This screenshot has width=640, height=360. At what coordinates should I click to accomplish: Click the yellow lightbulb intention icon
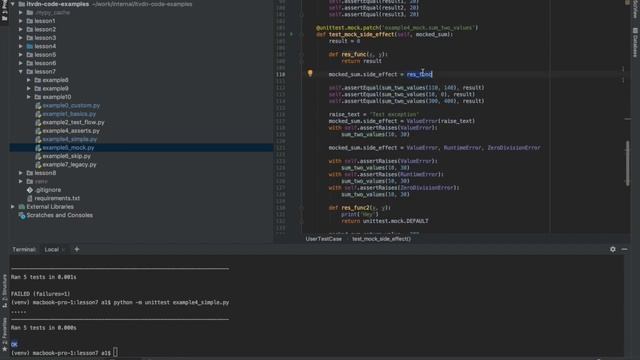click(x=310, y=73)
